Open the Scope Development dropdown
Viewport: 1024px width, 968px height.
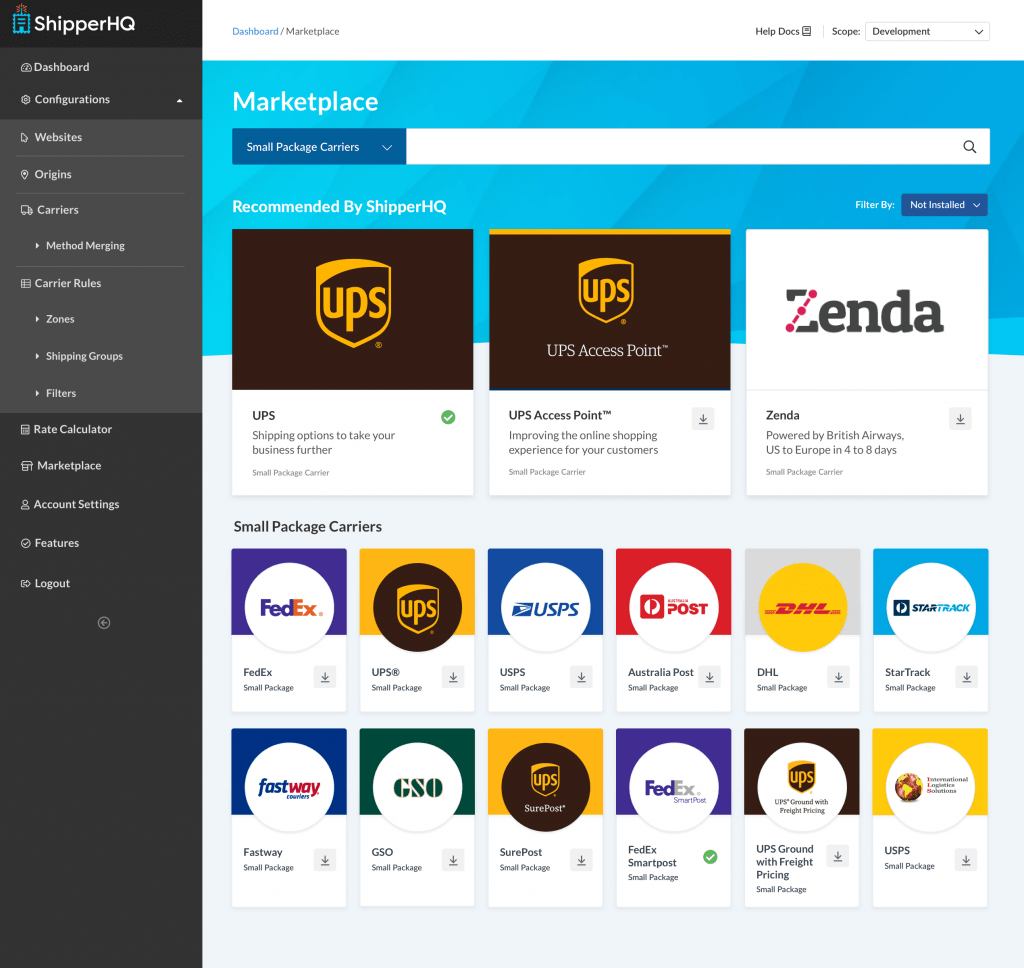pos(927,31)
